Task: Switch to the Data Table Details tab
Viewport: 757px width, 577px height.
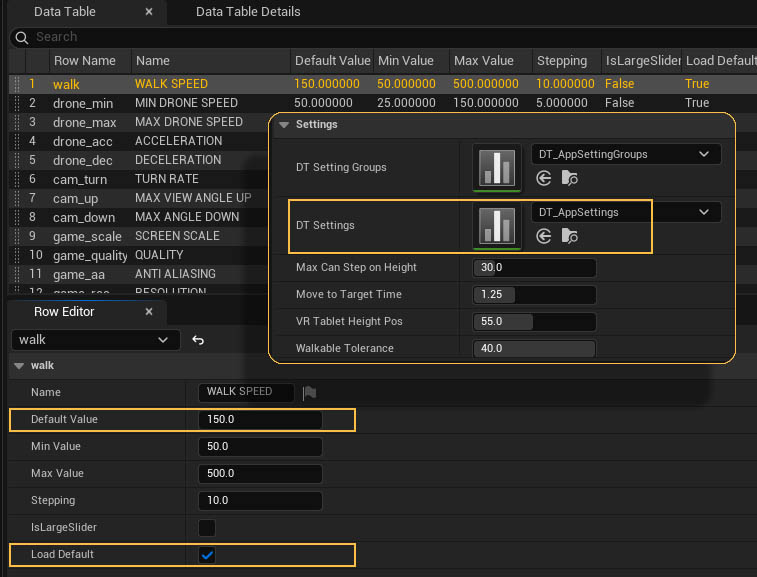Action: click(x=248, y=12)
